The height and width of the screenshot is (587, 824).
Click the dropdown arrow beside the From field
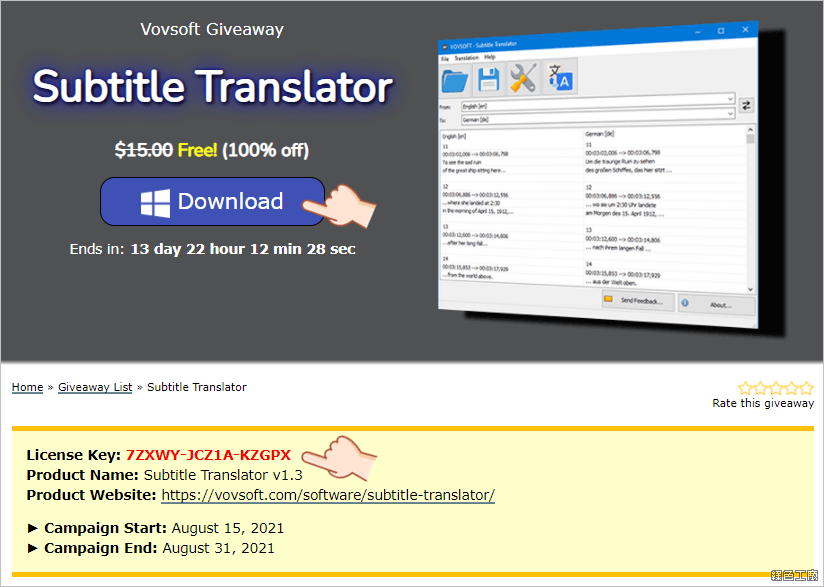point(729,98)
